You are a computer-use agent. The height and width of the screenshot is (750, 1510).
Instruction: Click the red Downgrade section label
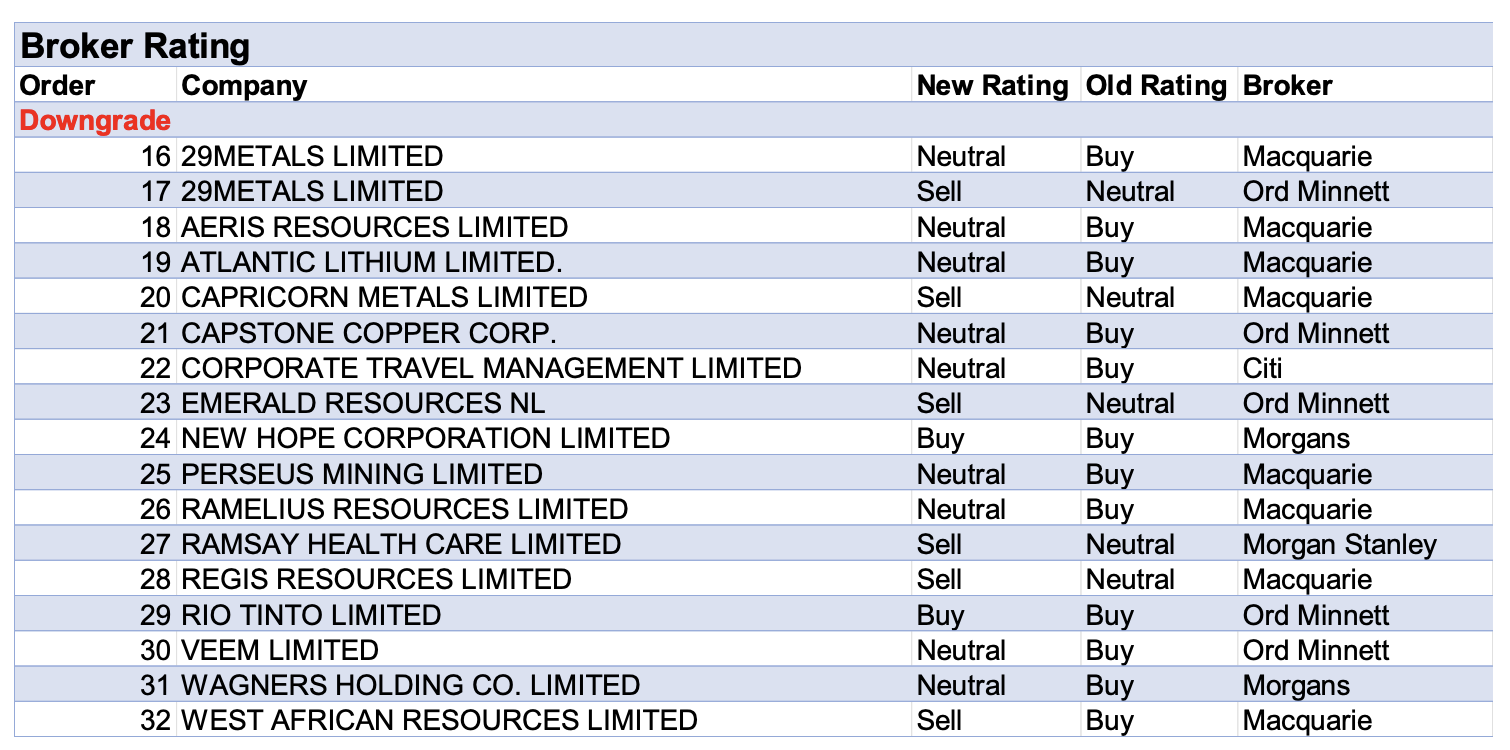click(x=95, y=121)
